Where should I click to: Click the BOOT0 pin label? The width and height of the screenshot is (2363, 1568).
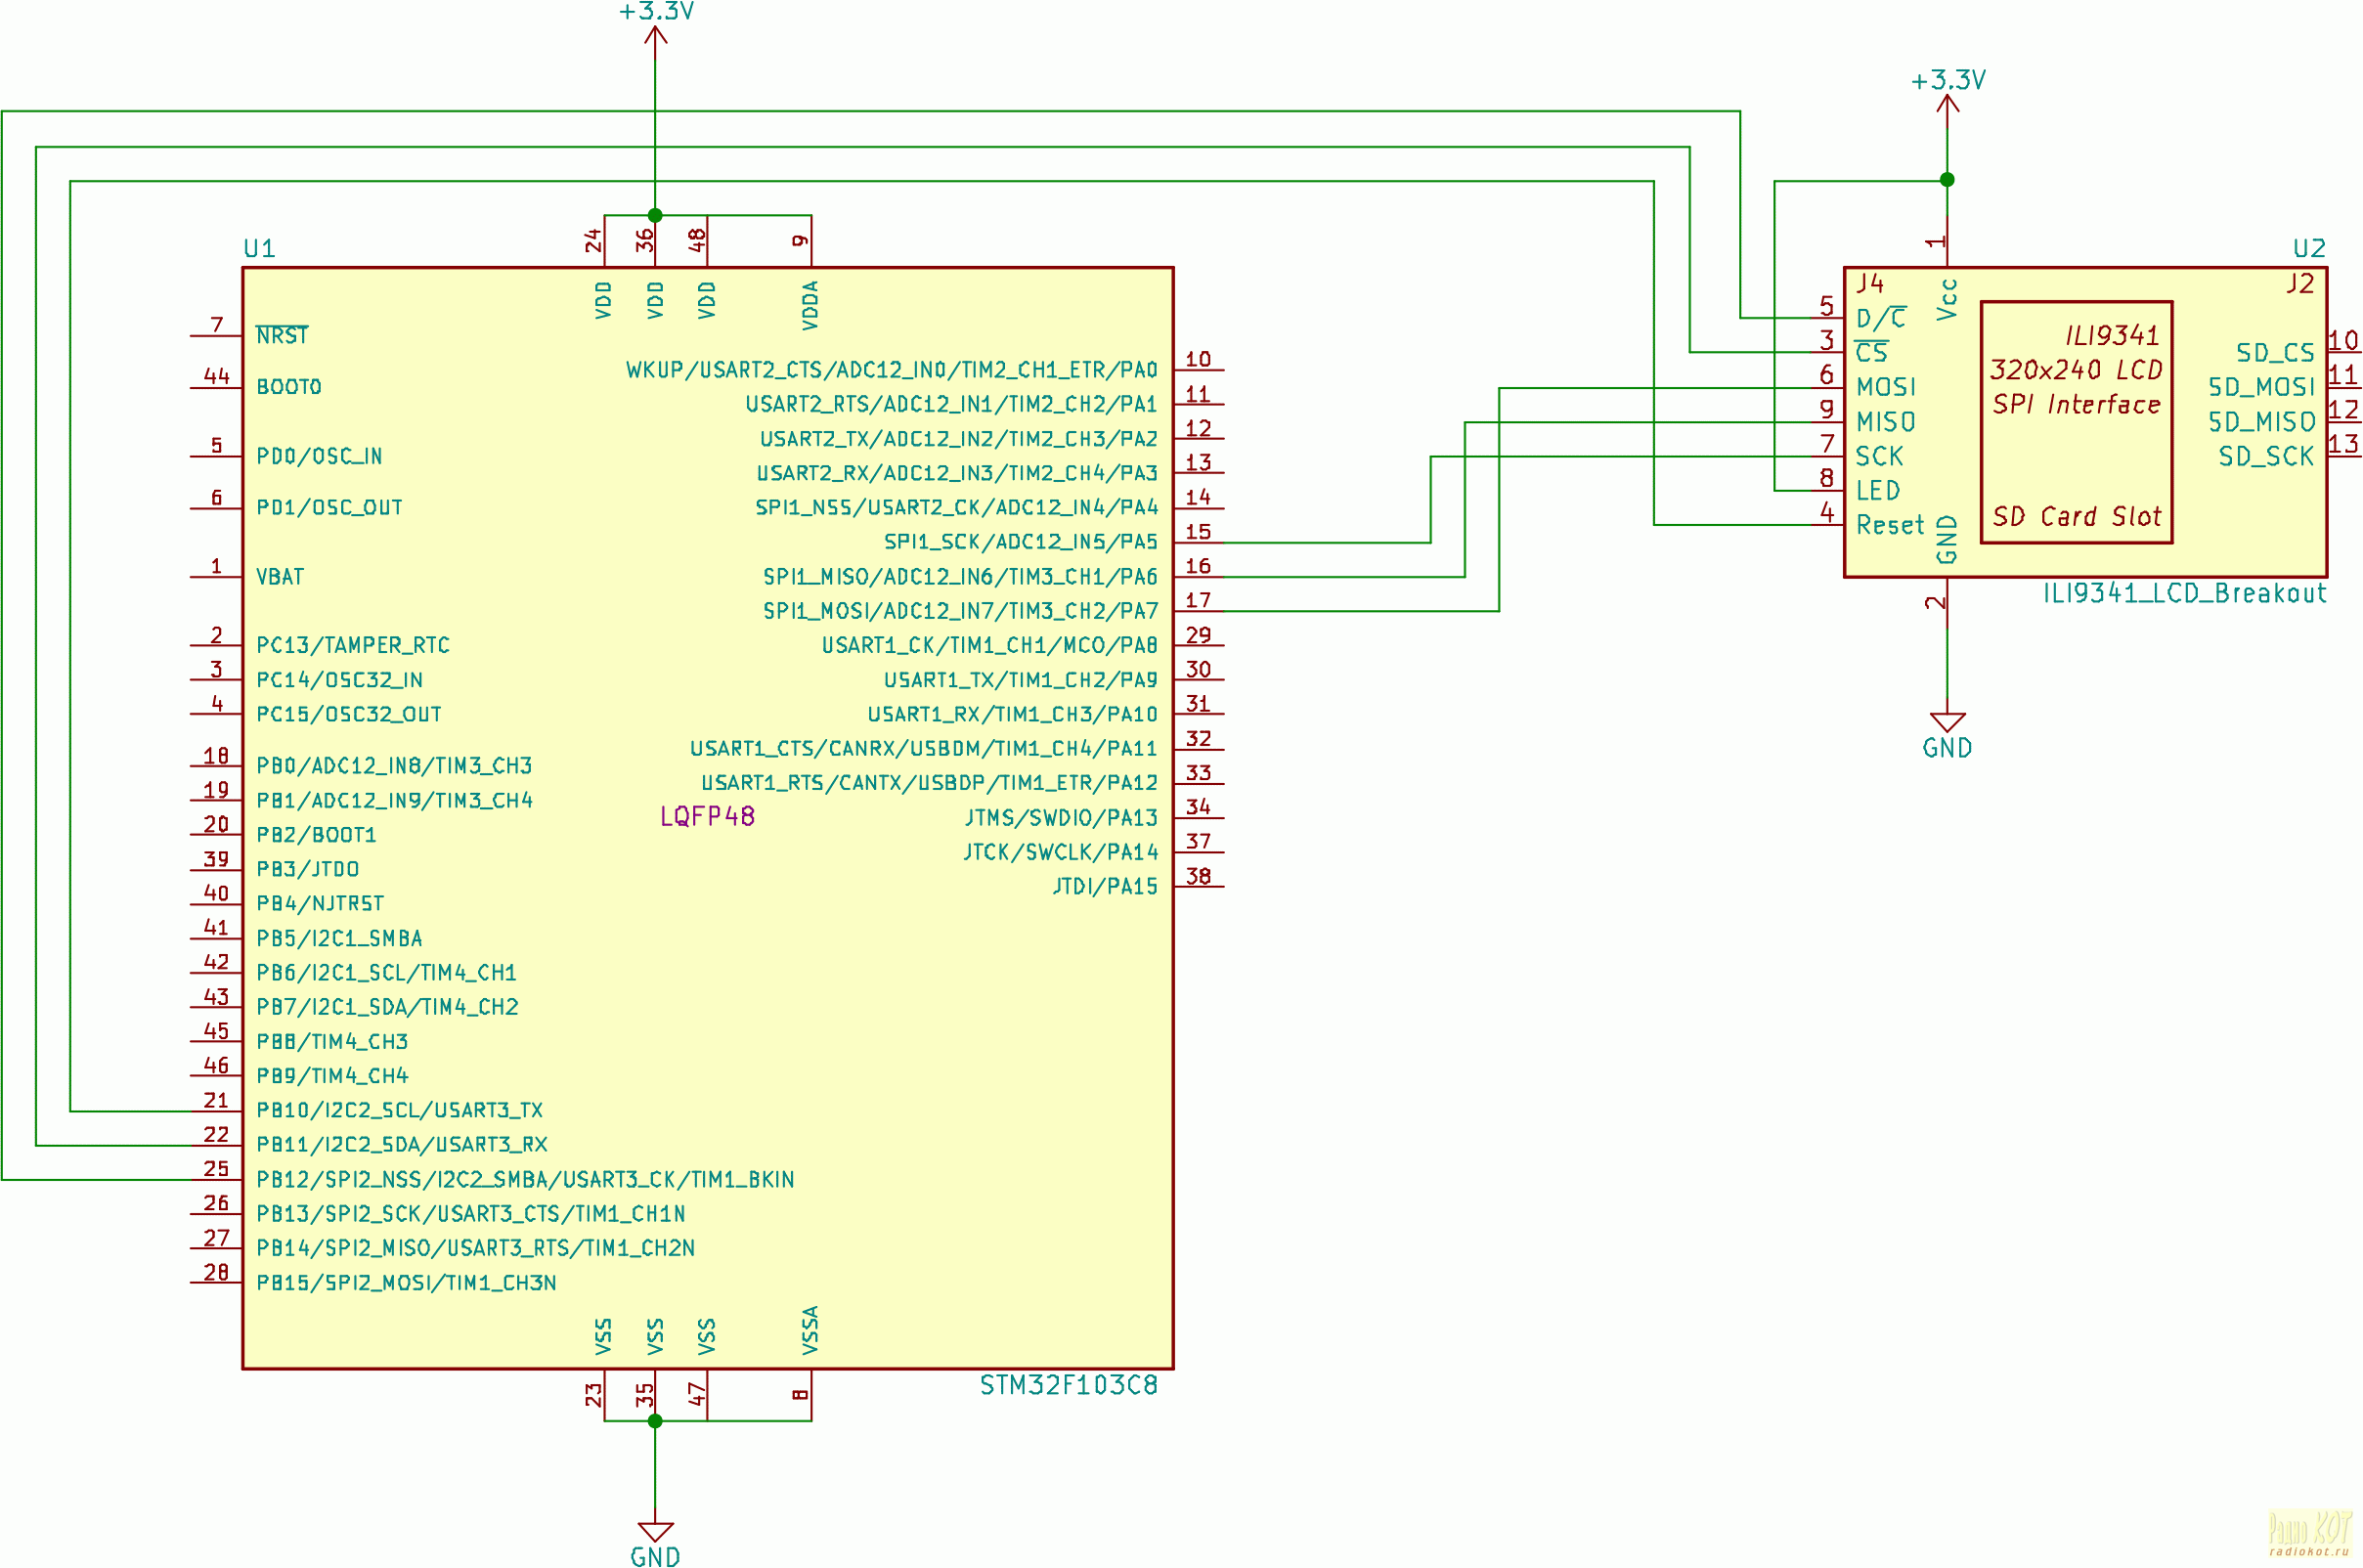point(289,386)
